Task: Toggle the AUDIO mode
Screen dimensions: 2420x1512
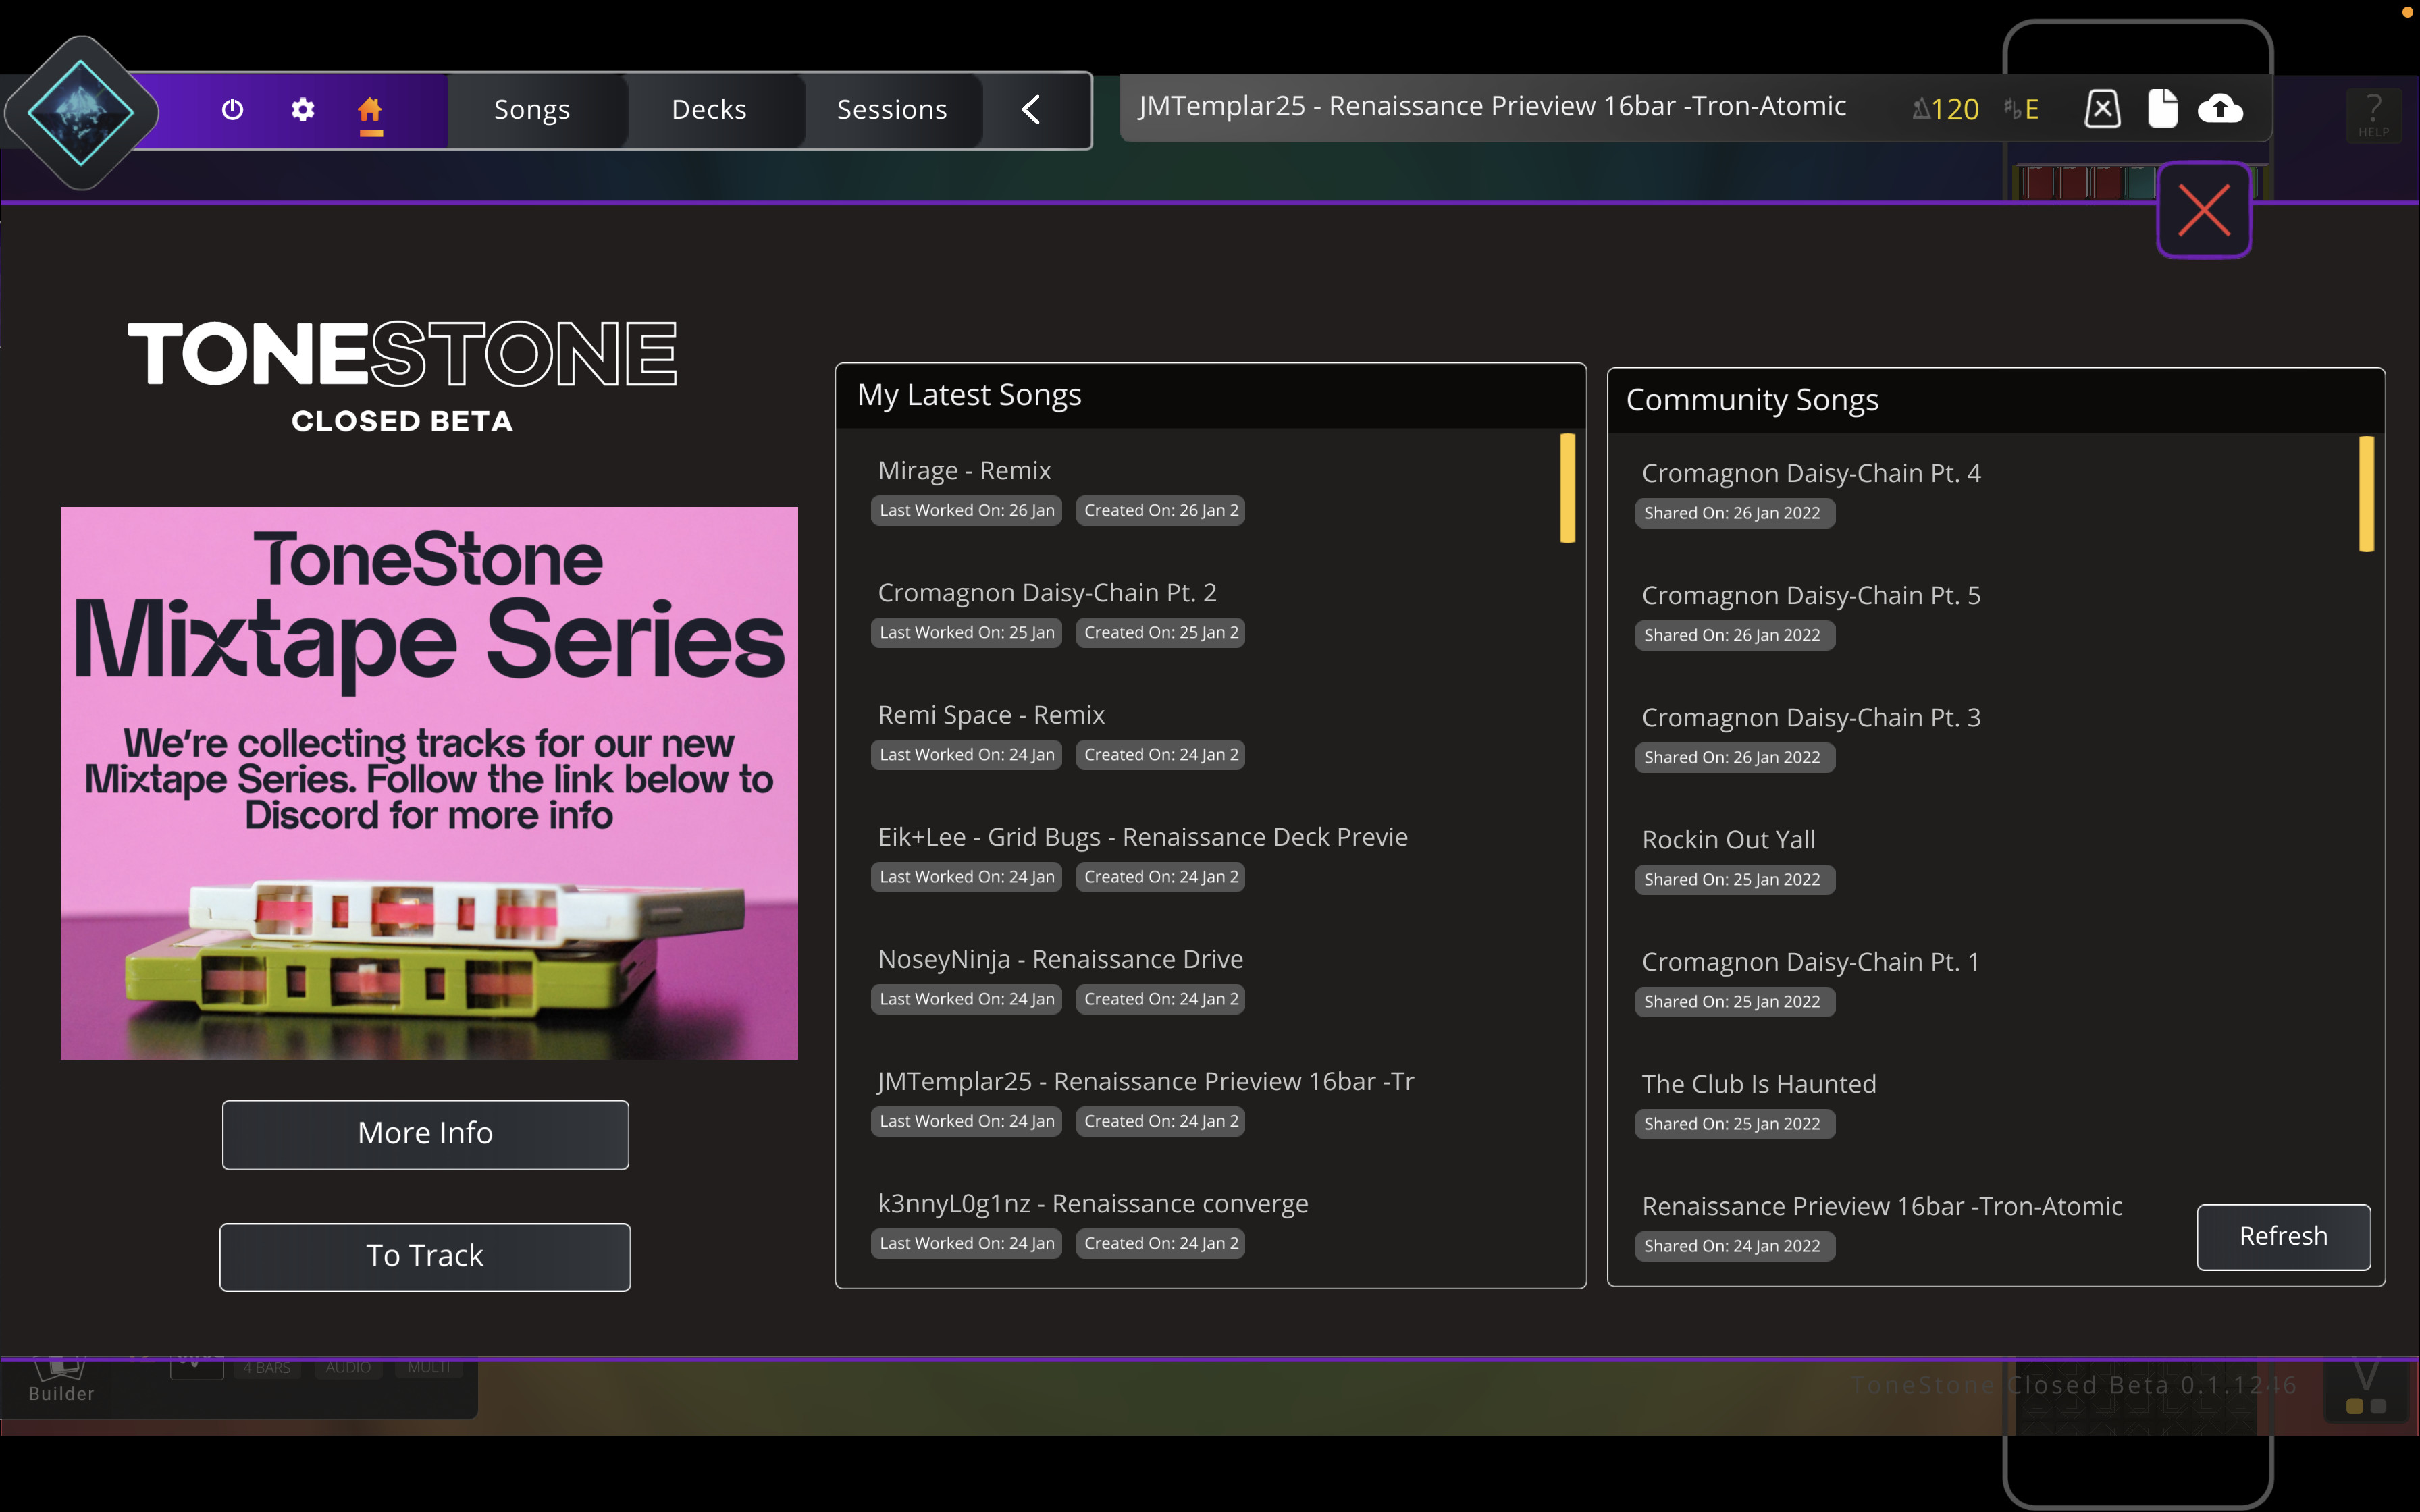Action: pyautogui.click(x=347, y=1367)
